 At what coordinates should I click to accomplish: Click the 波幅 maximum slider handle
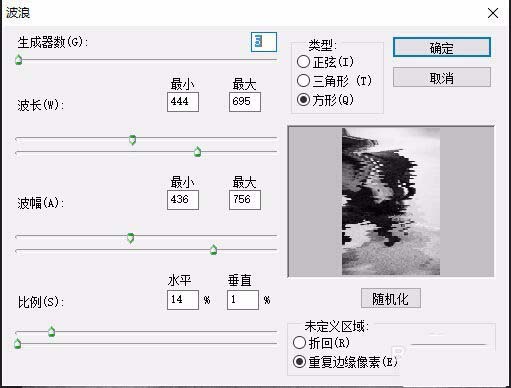point(213,250)
